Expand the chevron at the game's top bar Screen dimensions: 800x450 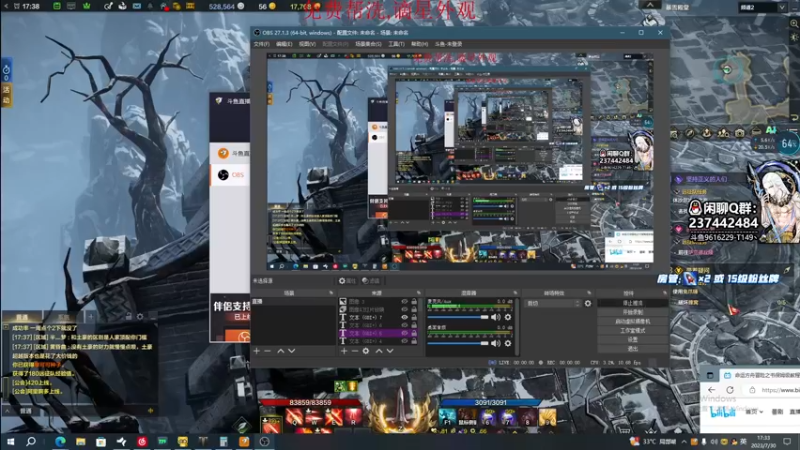point(650,5)
